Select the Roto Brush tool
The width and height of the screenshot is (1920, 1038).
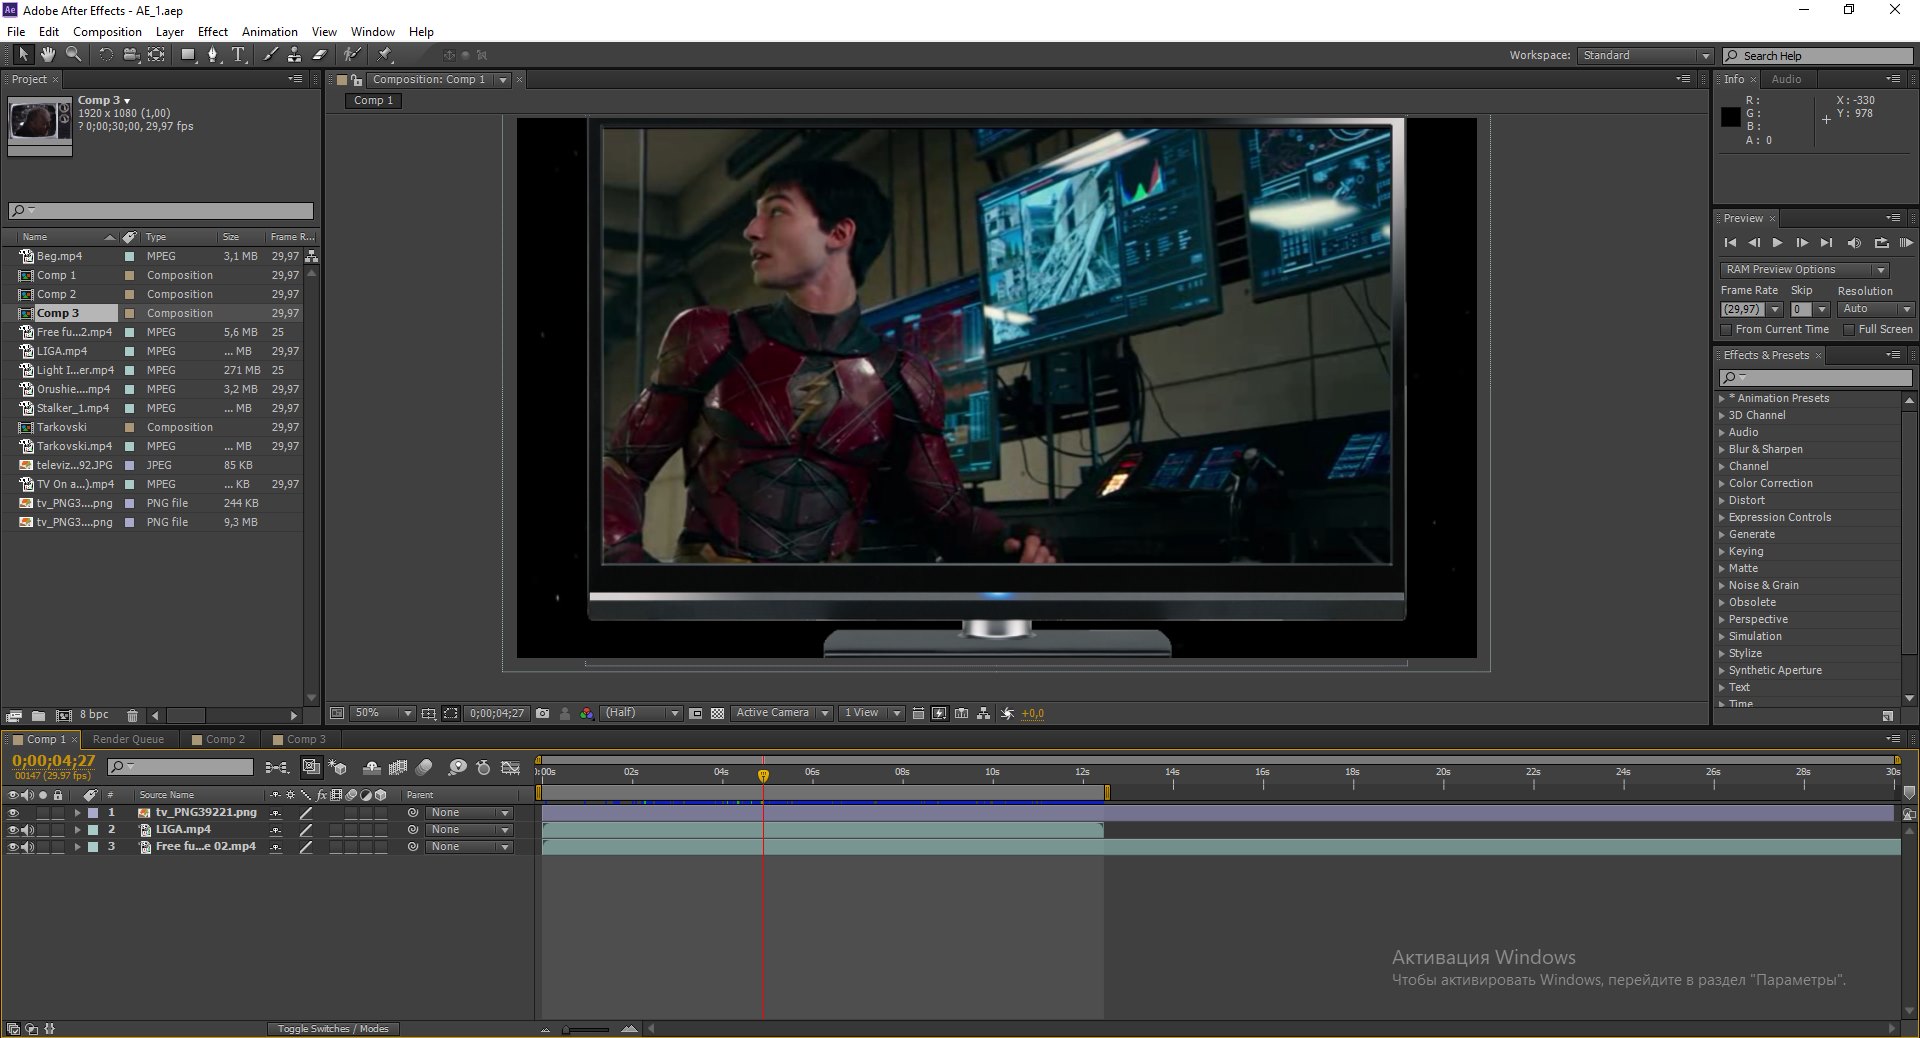(x=352, y=55)
